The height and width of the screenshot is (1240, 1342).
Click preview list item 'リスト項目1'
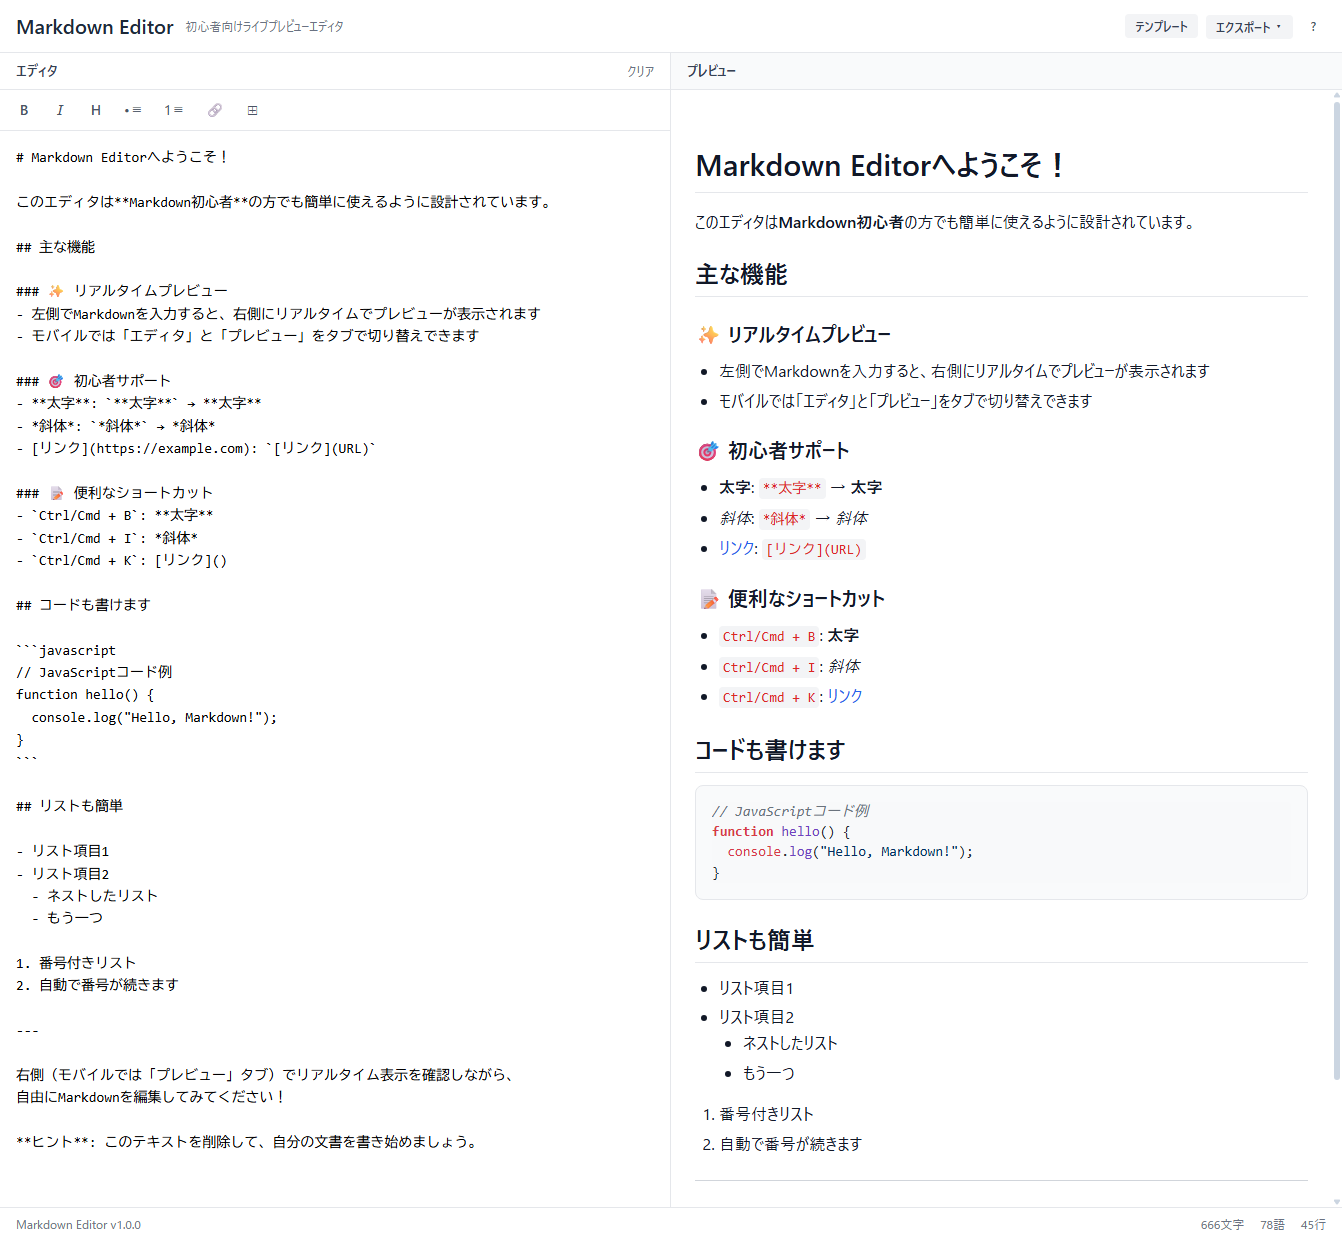[x=756, y=988]
